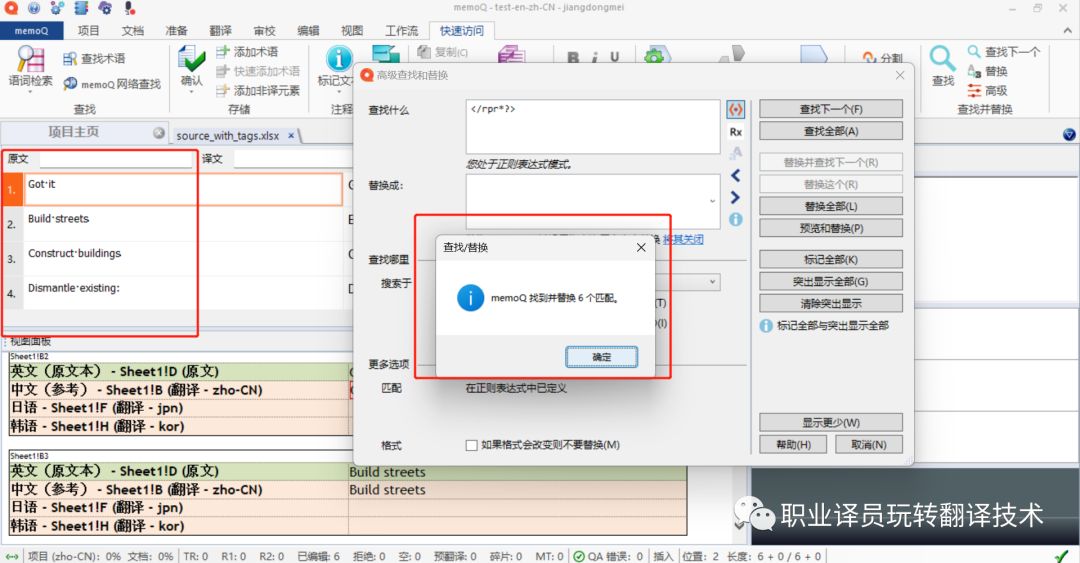The width and height of the screenshot is (1080, 563).
Task: Close the 高级查找和替换 dialog
Action: 900,75
